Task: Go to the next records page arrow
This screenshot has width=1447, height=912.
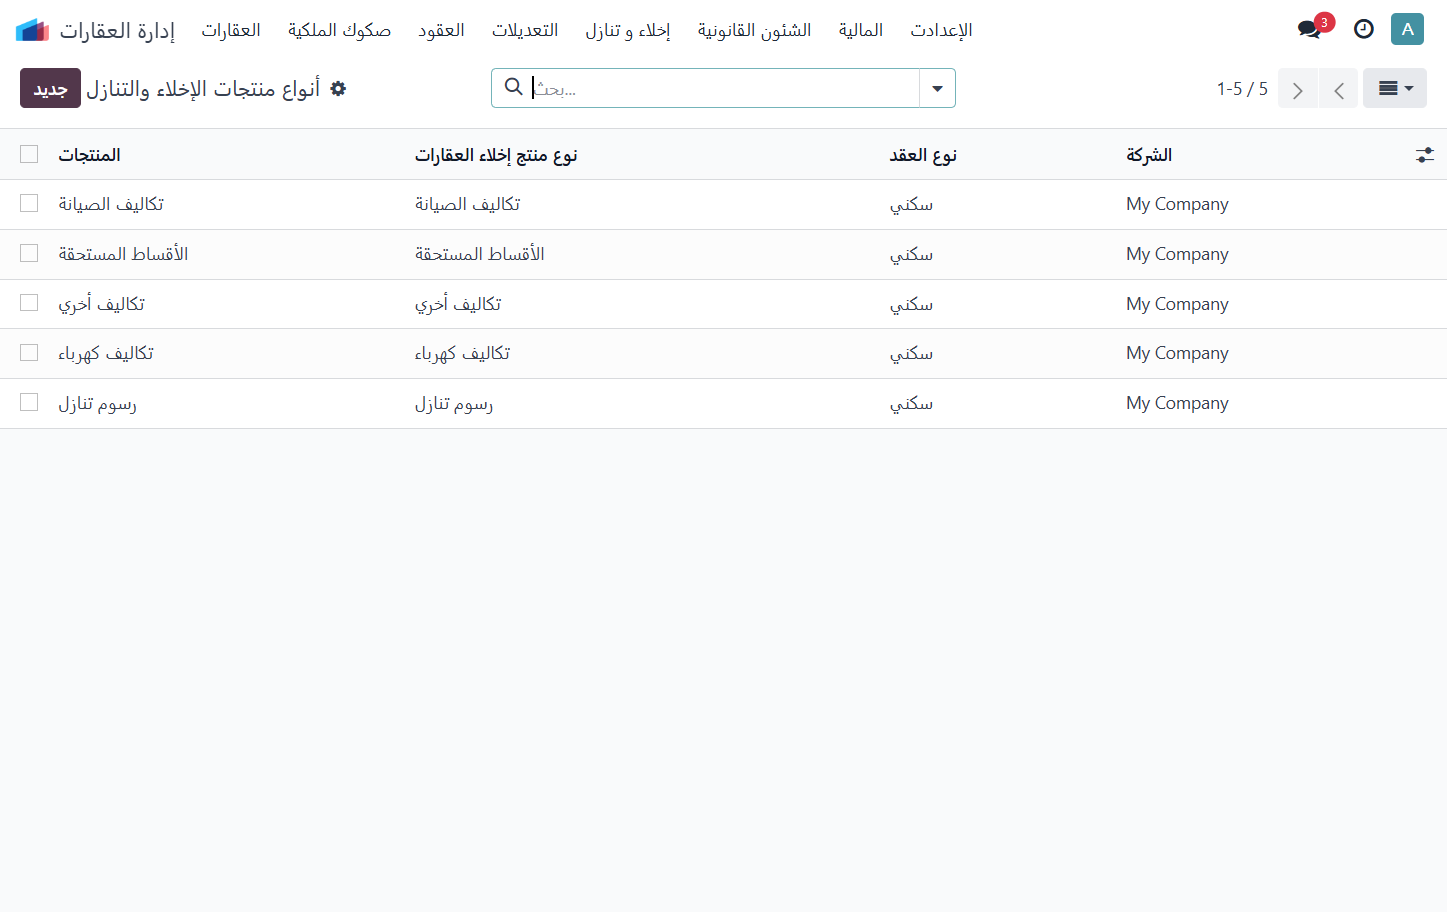Action: pos(1298,89)
